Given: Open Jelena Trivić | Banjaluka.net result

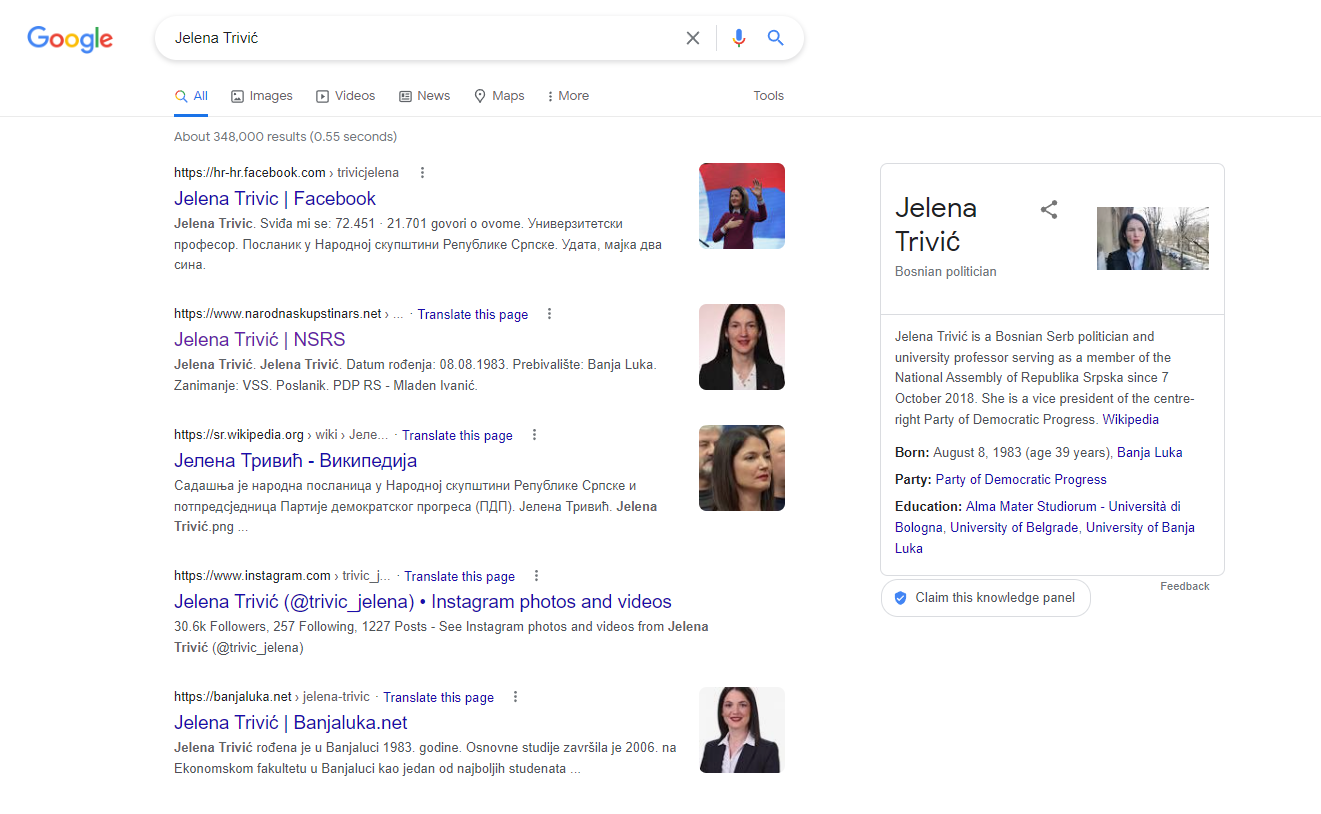Looking at the screenshot, I should (x=291, y=722).
